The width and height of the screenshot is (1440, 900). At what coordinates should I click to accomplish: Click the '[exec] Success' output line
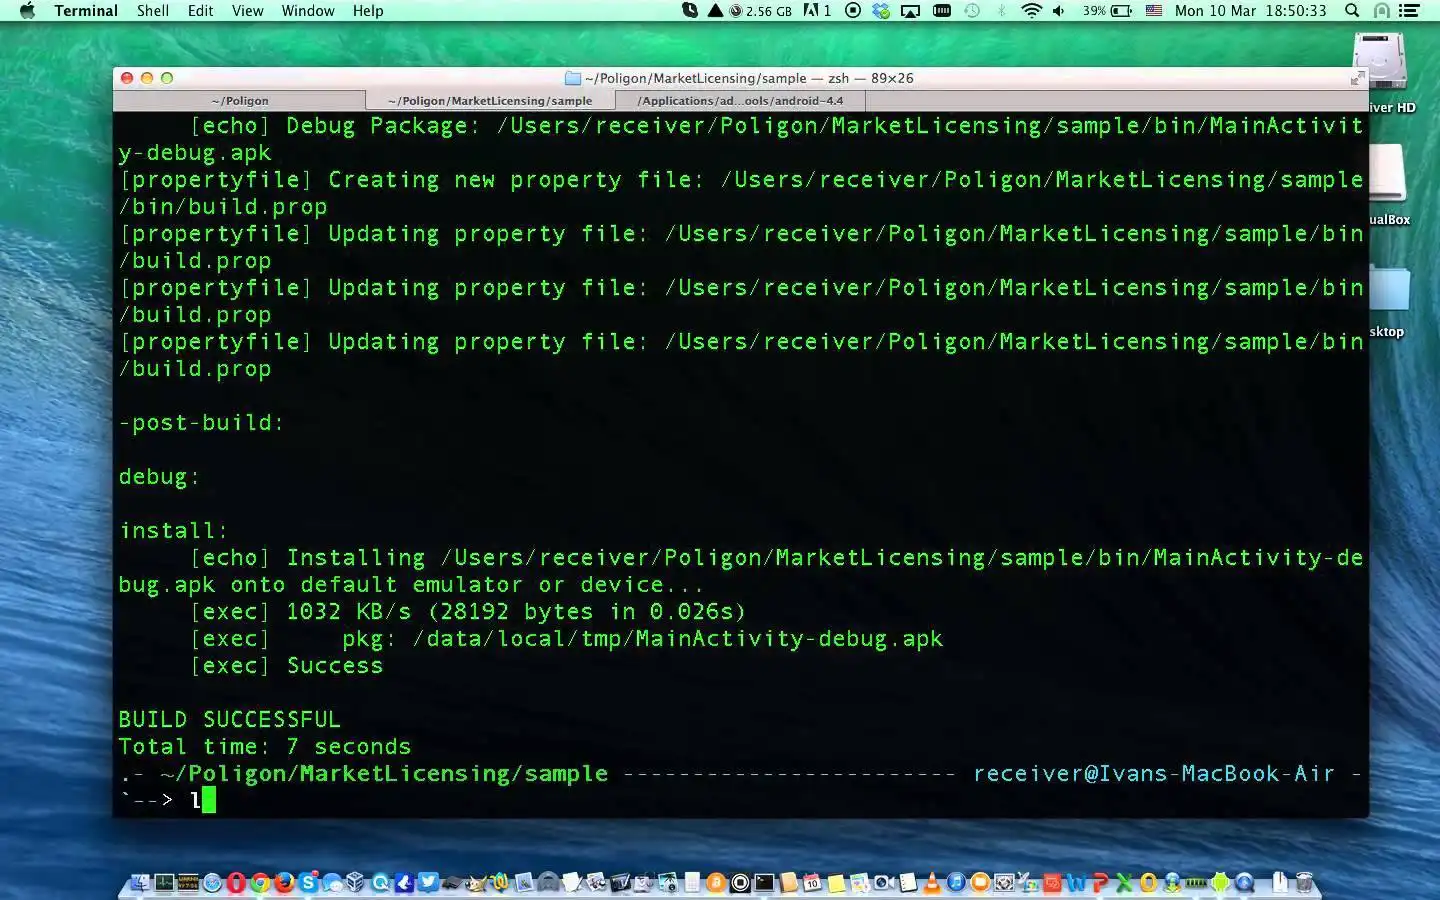tap(287, 666)
